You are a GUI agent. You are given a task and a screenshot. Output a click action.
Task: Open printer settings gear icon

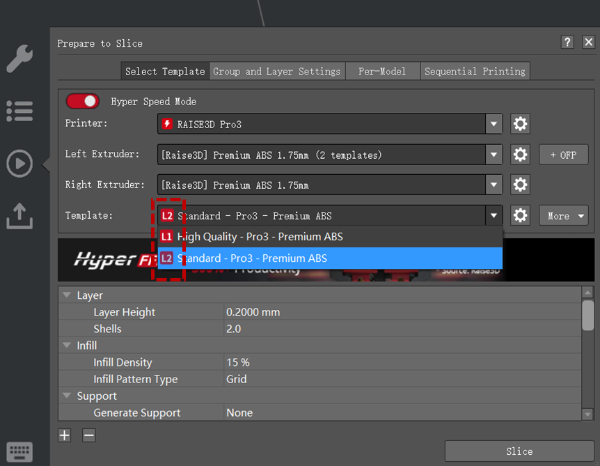520,124
